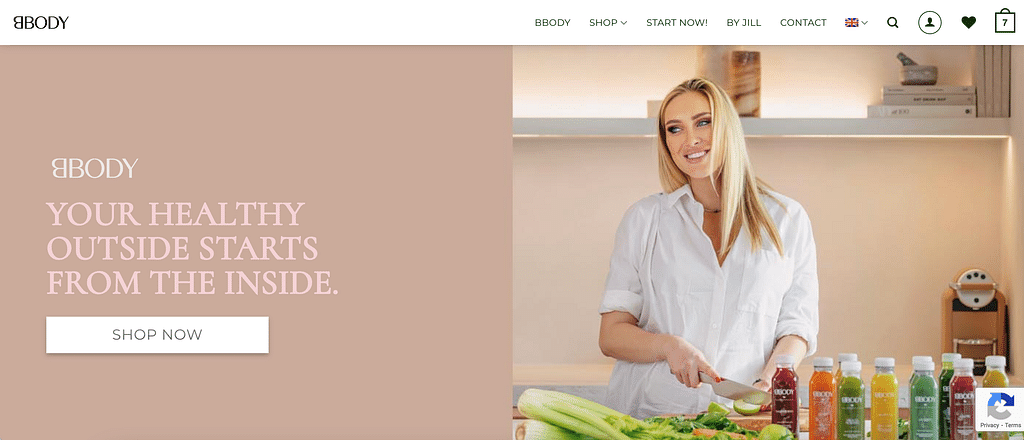
Task: Select the SHOP menu label
Action: tap(603, 23)
